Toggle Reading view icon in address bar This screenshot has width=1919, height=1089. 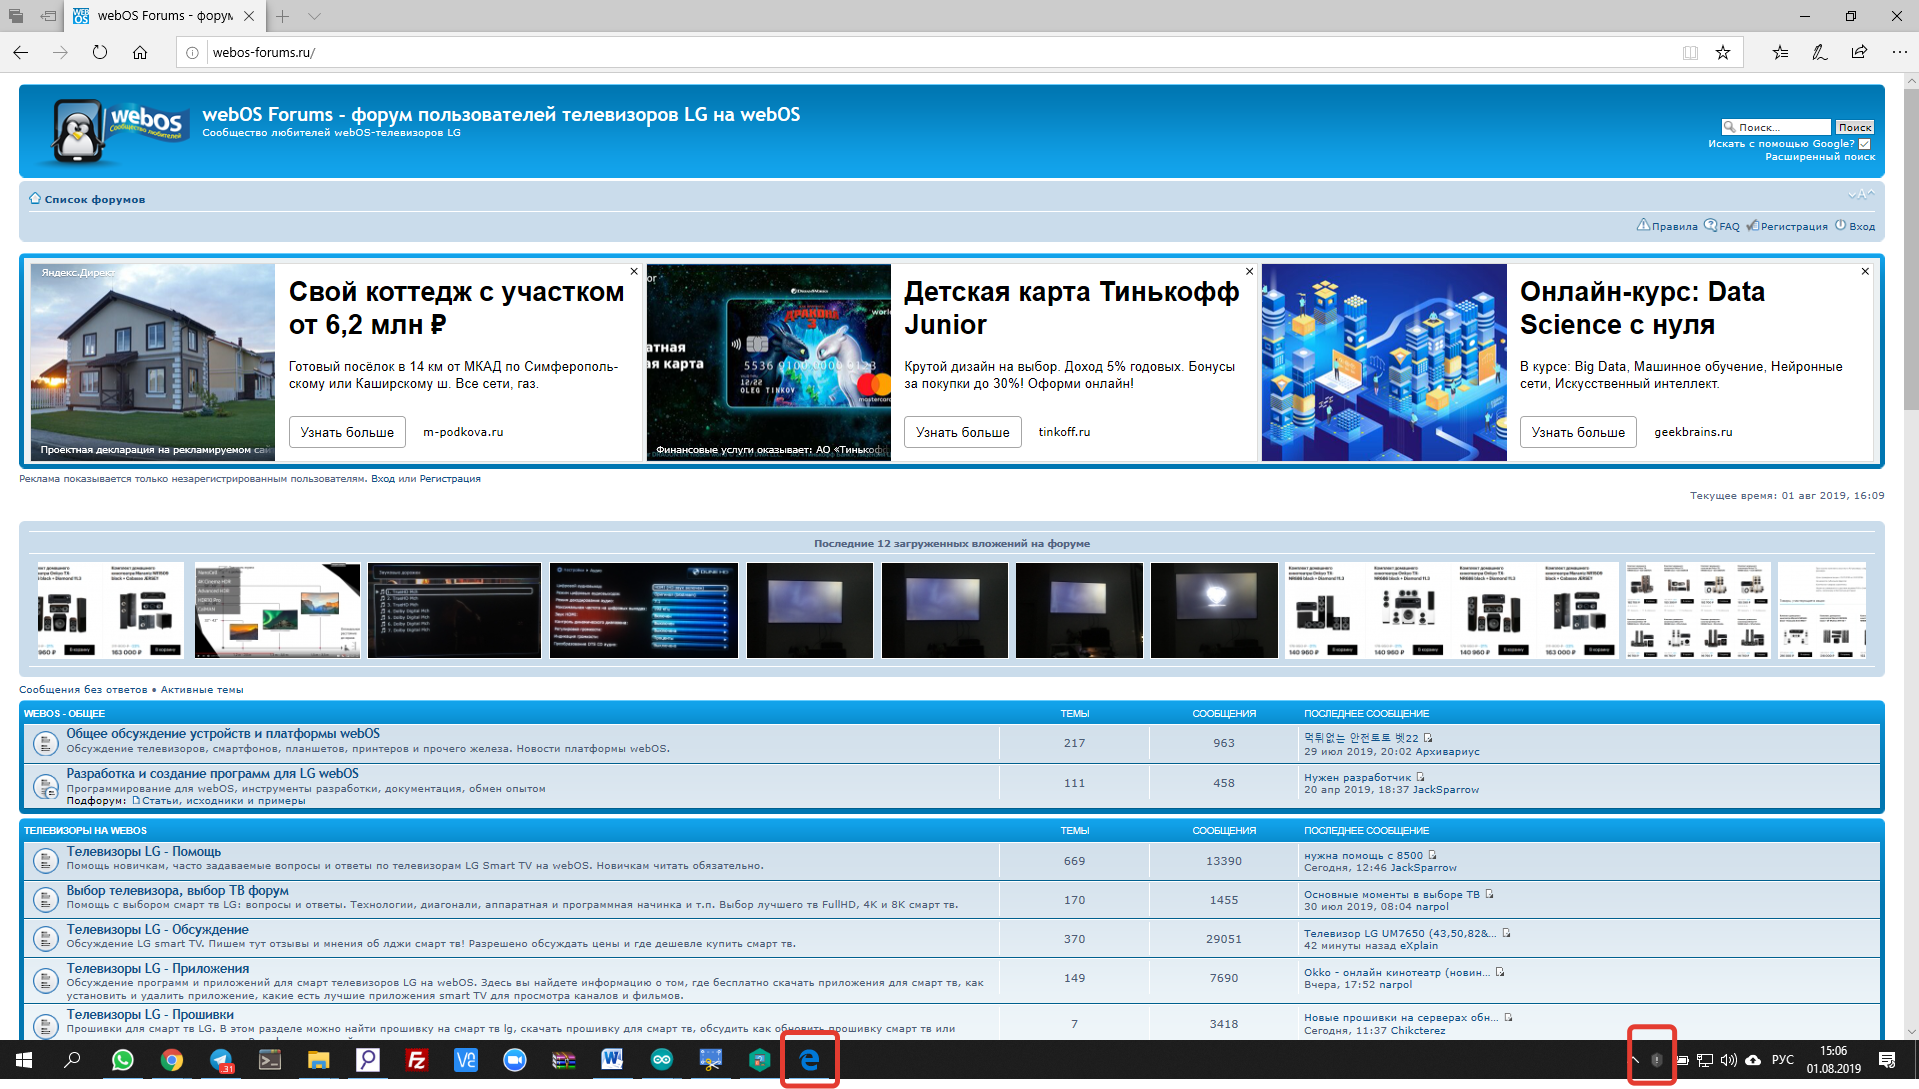click(1690, 52)
